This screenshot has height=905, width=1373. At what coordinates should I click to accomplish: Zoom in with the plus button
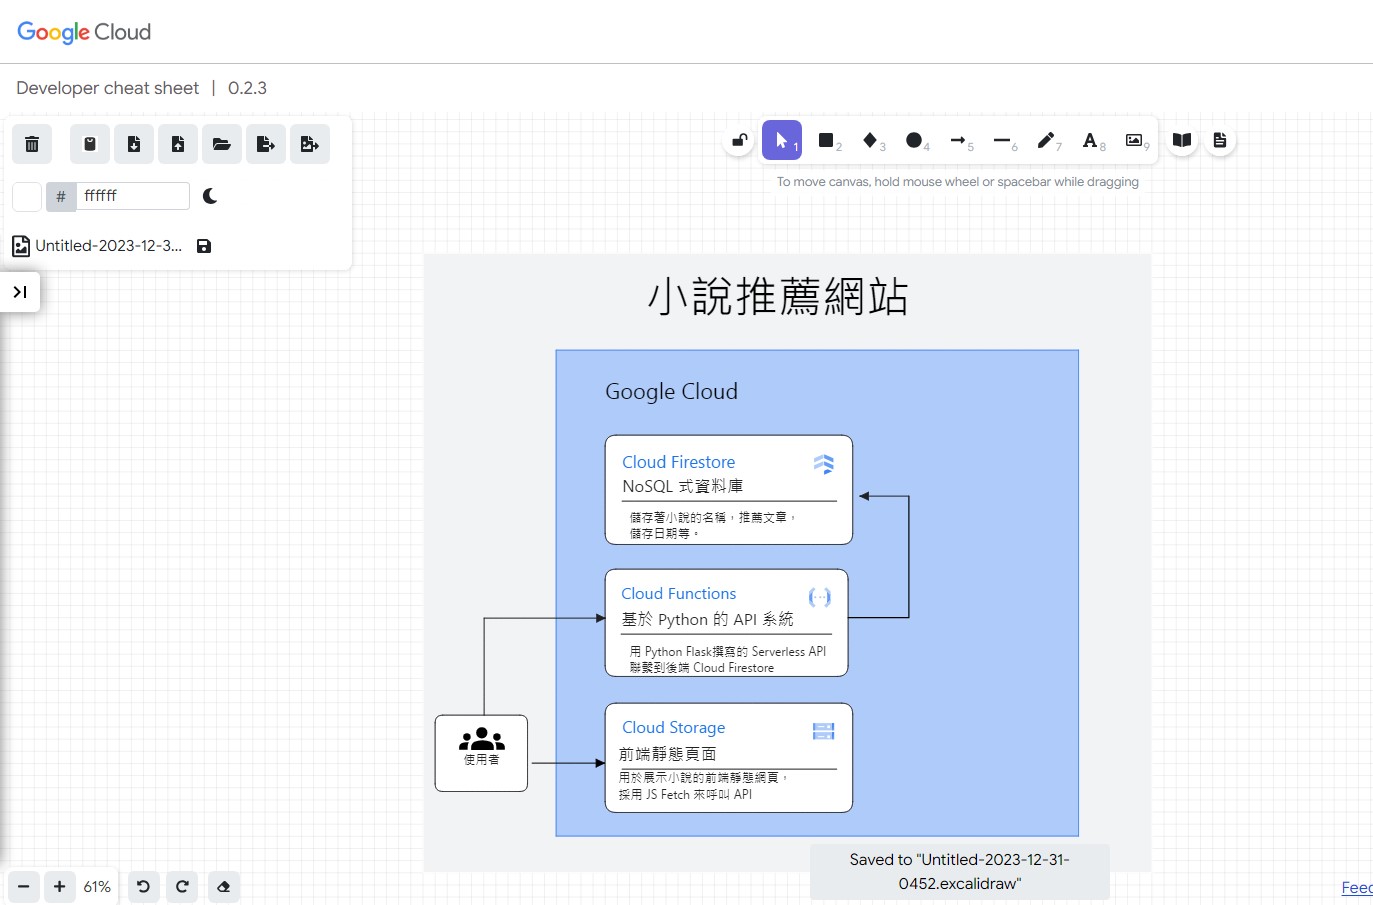pyautogui.click(x=60, y=887)
